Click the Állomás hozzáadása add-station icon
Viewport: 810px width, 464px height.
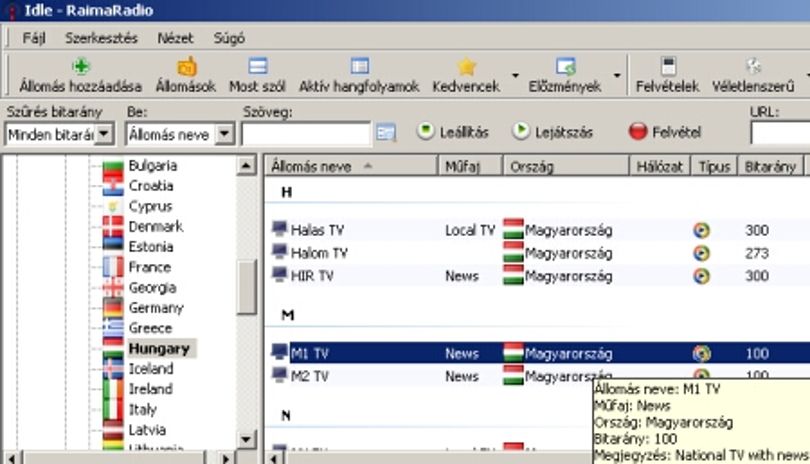81,66
